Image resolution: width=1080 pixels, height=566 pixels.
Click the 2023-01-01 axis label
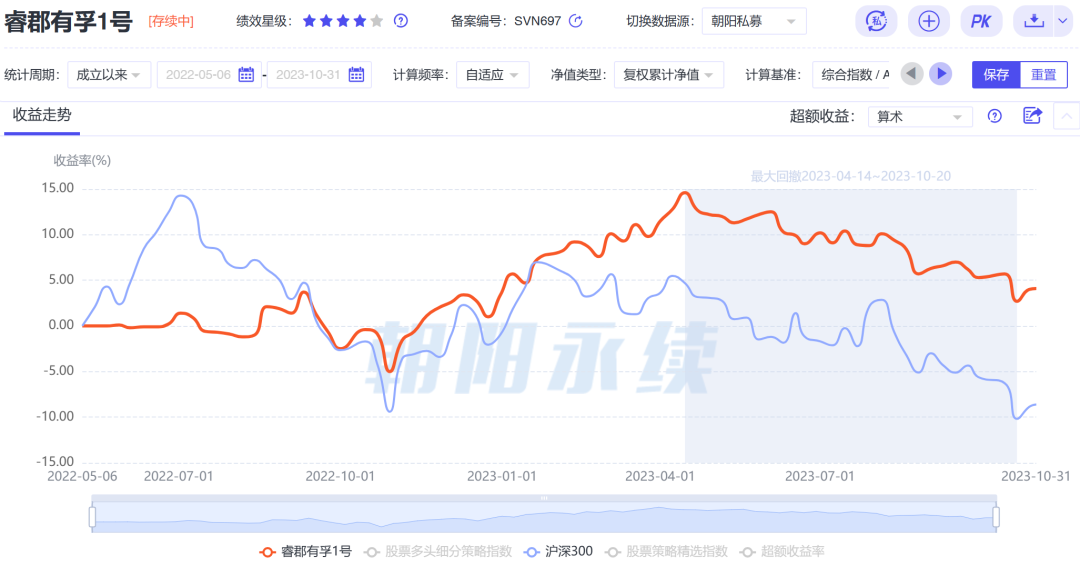(501, 476)
